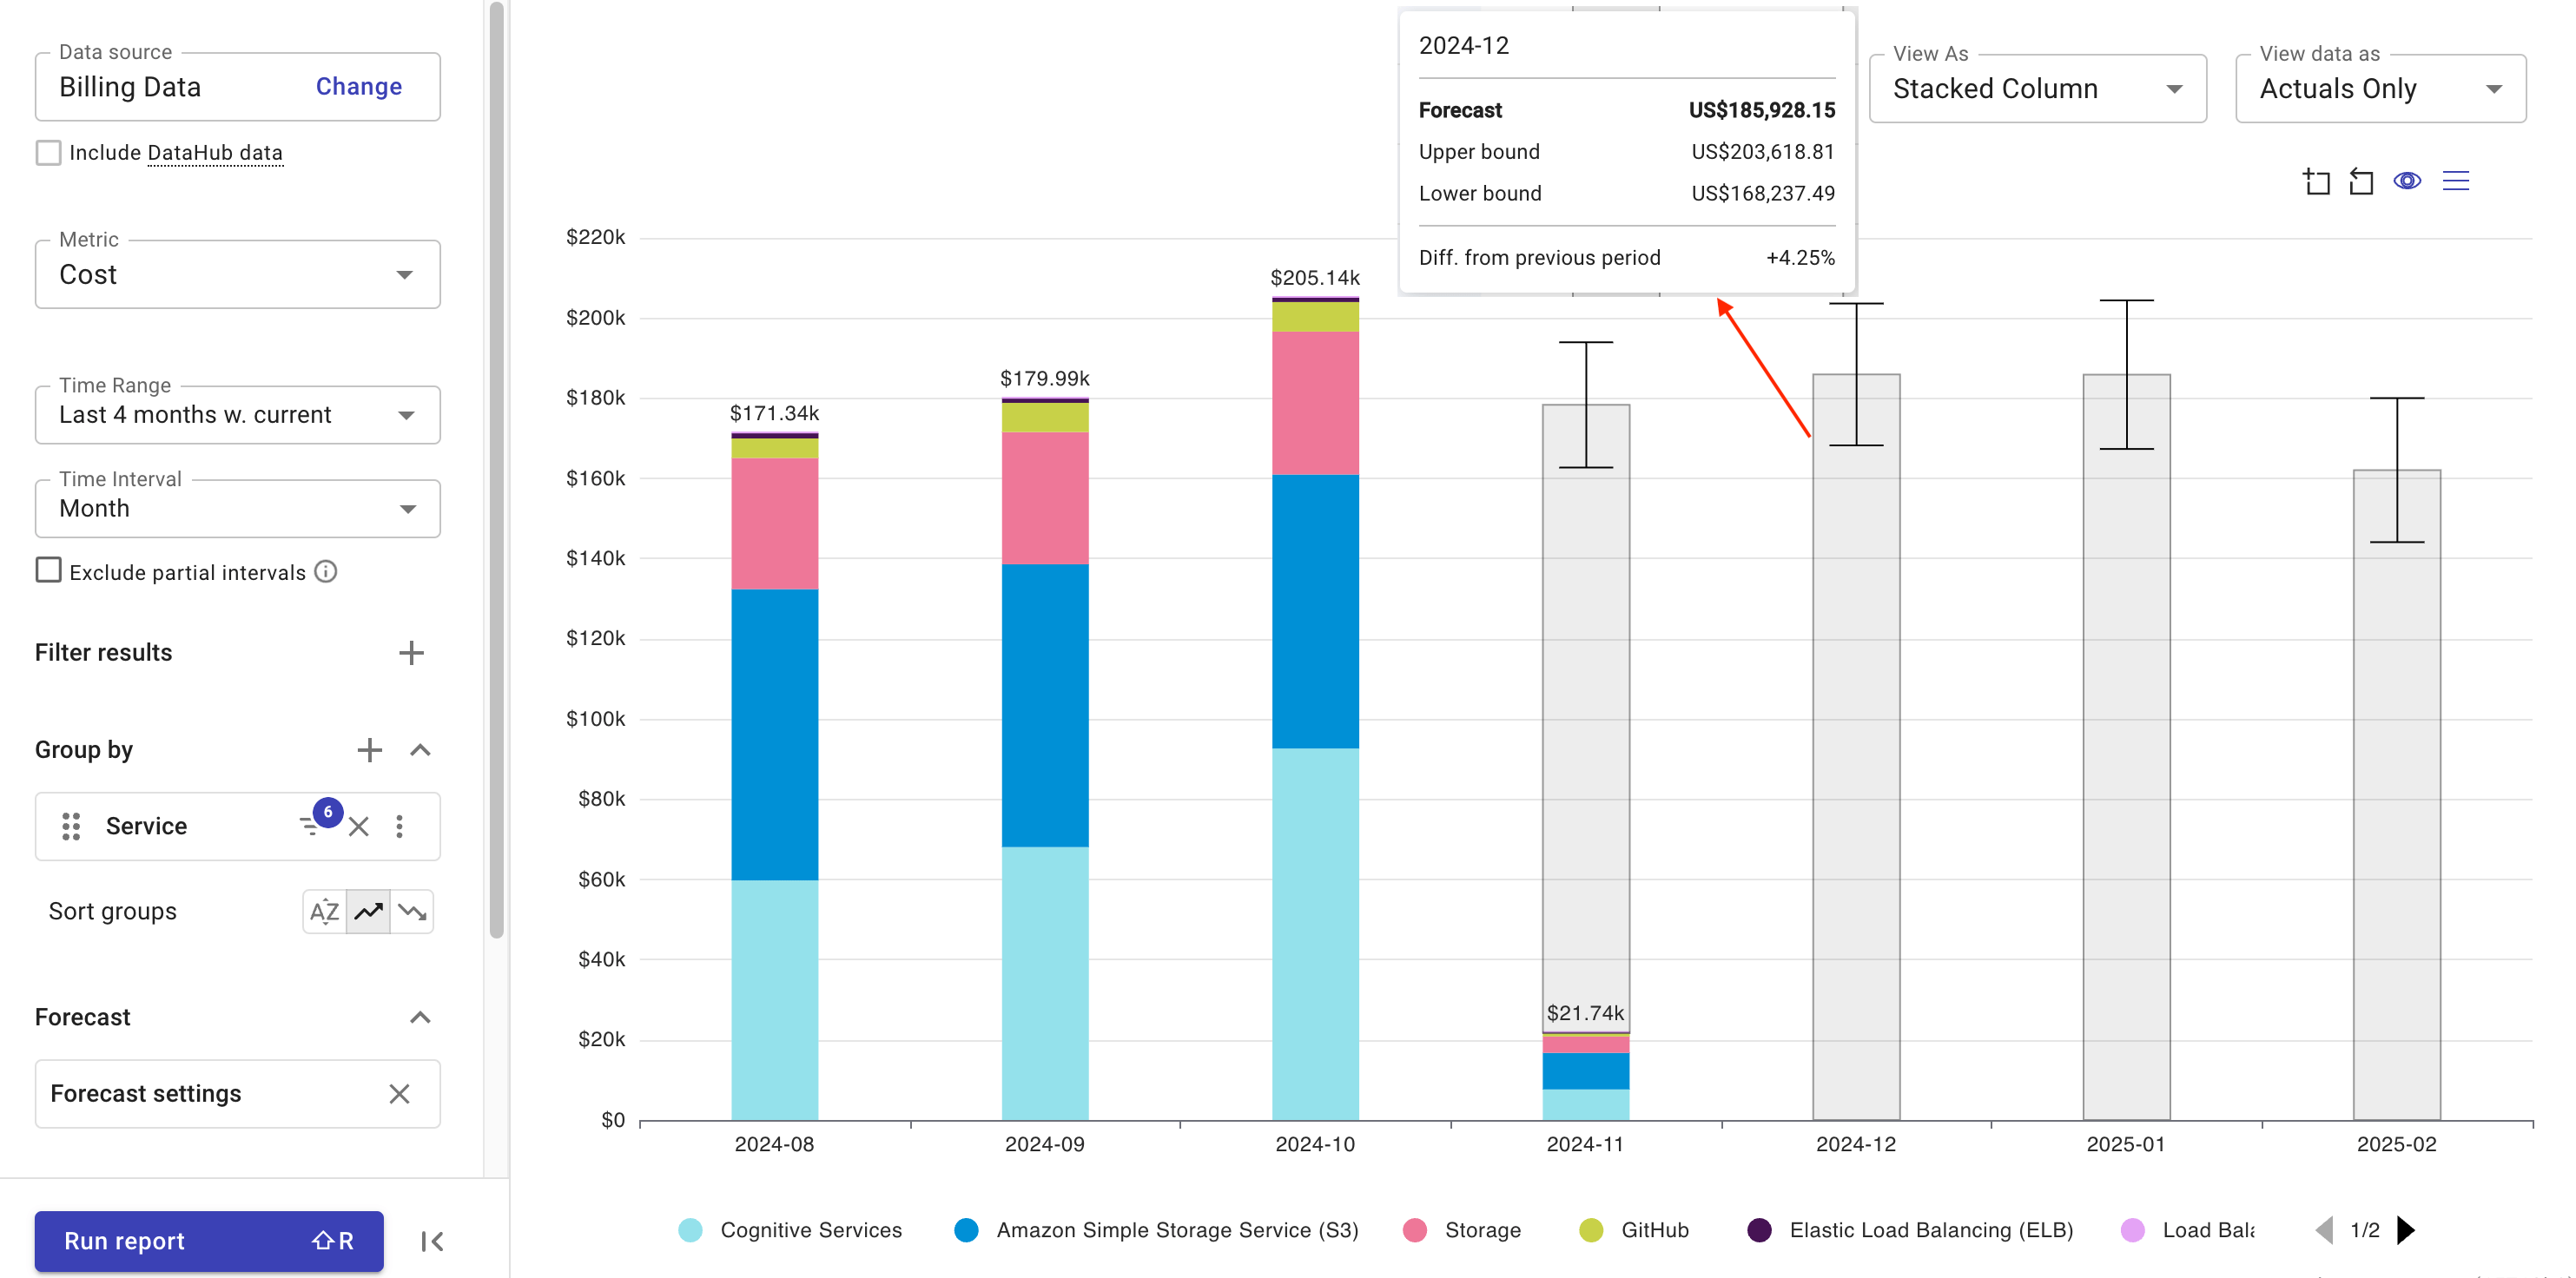
Task: Open the Time Range dropdown
Action: coord(406,414)
